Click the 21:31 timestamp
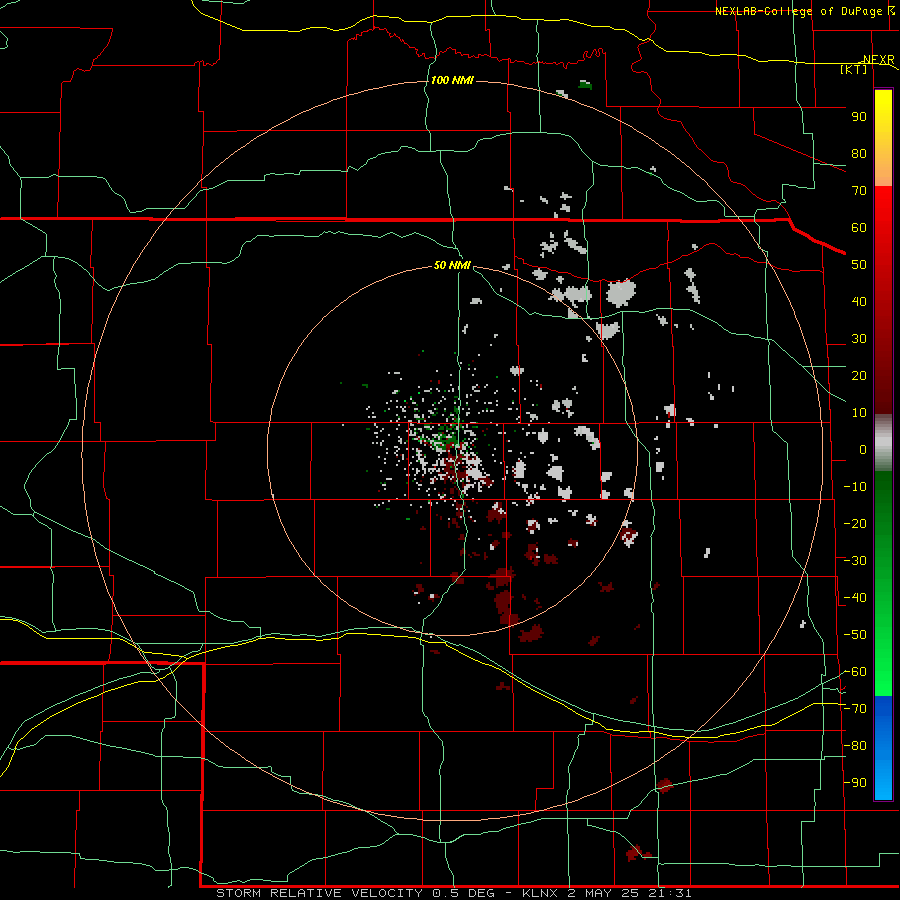Screen dimensions: 900x900 (670, 893)
